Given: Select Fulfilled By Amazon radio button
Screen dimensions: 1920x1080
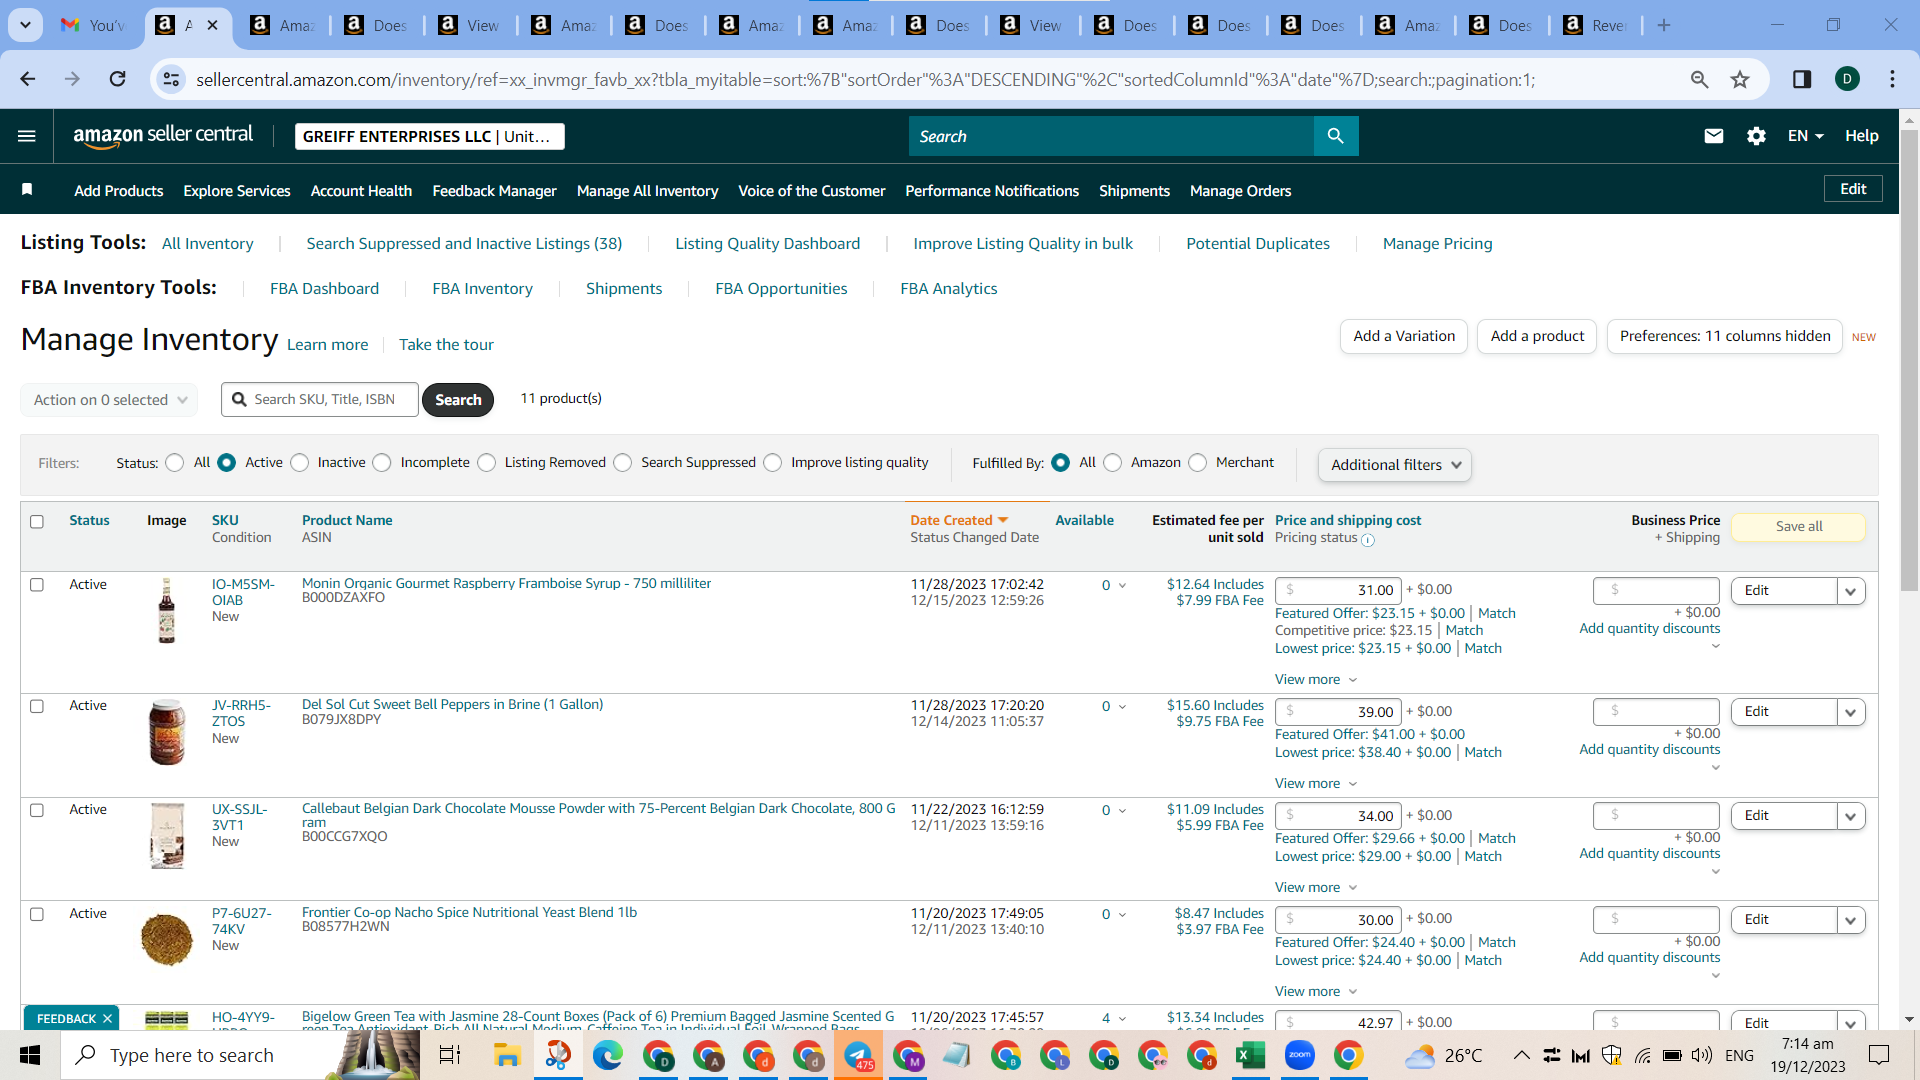Looking at the screenshot, I should pos(1112,463).
